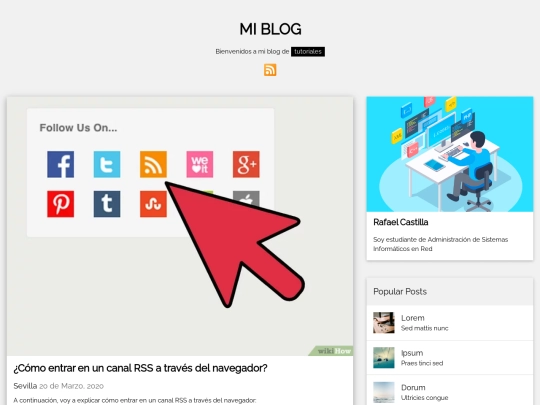
Task: Click the Twitter icon in Follow Us On
Action: click(107, 164)
